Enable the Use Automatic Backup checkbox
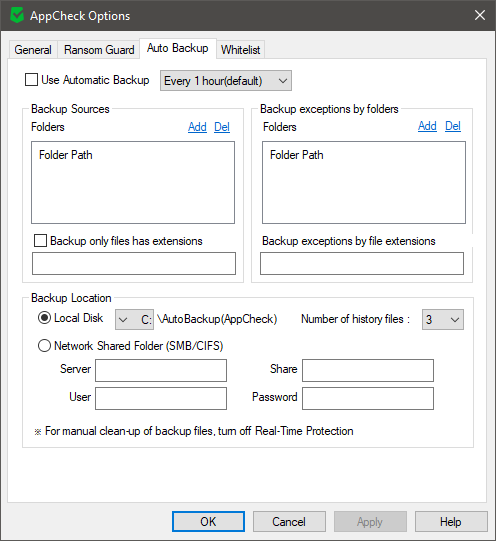 point(31,80)
